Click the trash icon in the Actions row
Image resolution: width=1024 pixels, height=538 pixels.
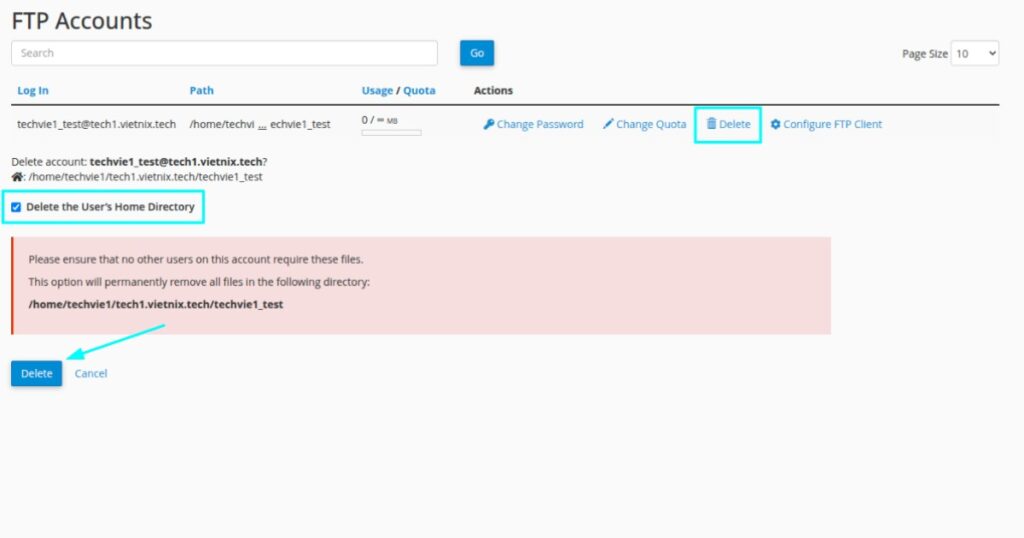[711, 124]
